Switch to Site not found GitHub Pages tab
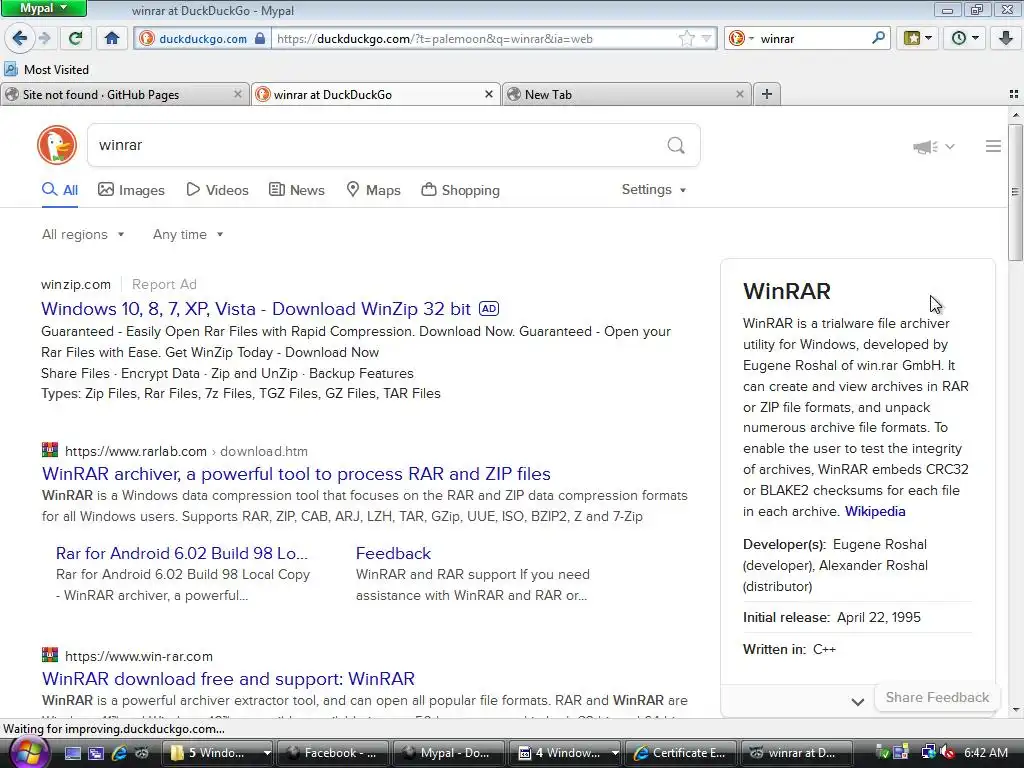Screen dimensions: 1024x768 [x=125, y=95]
